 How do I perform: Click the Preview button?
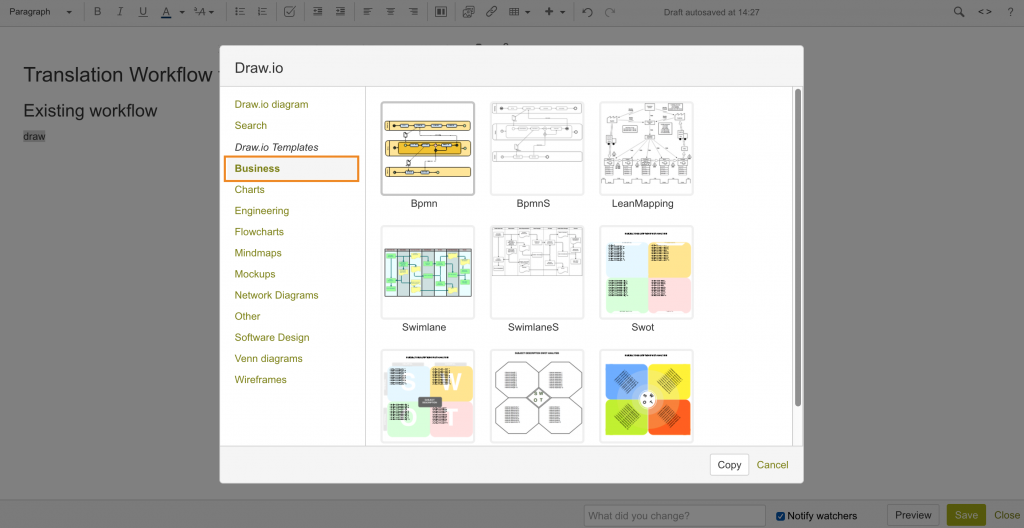click(x=913, y=515)
